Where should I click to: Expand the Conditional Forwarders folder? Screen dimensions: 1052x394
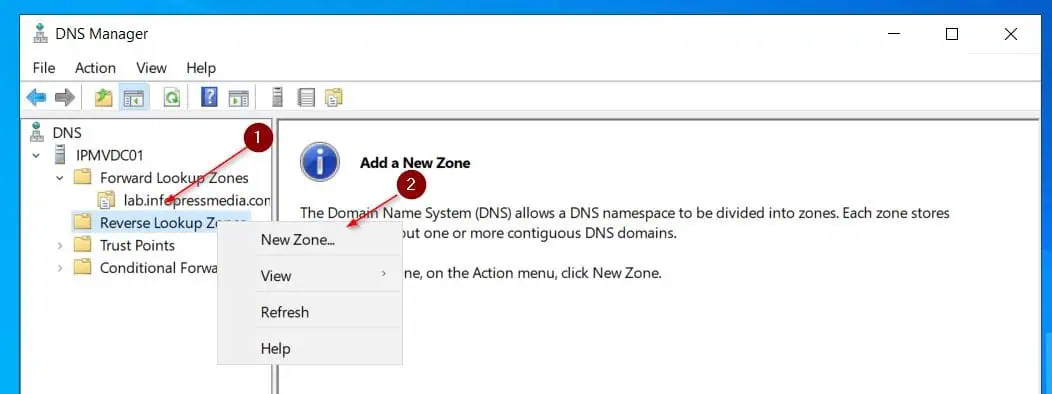(60, 268)
